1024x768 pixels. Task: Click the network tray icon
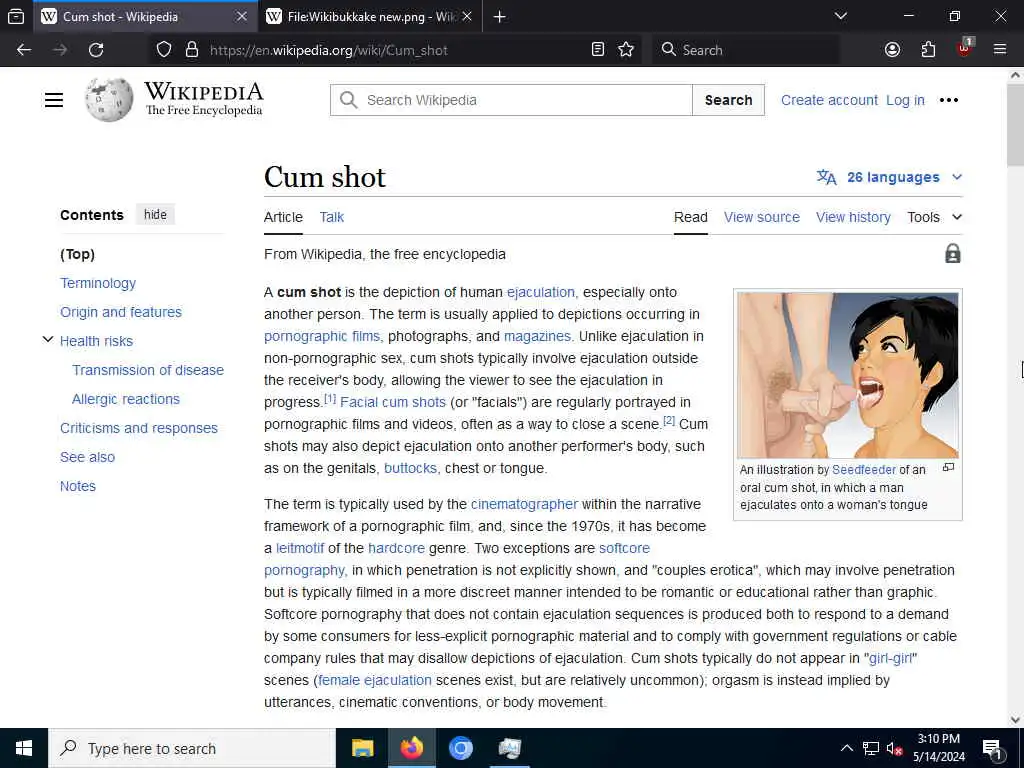click(x=871, y=748)
